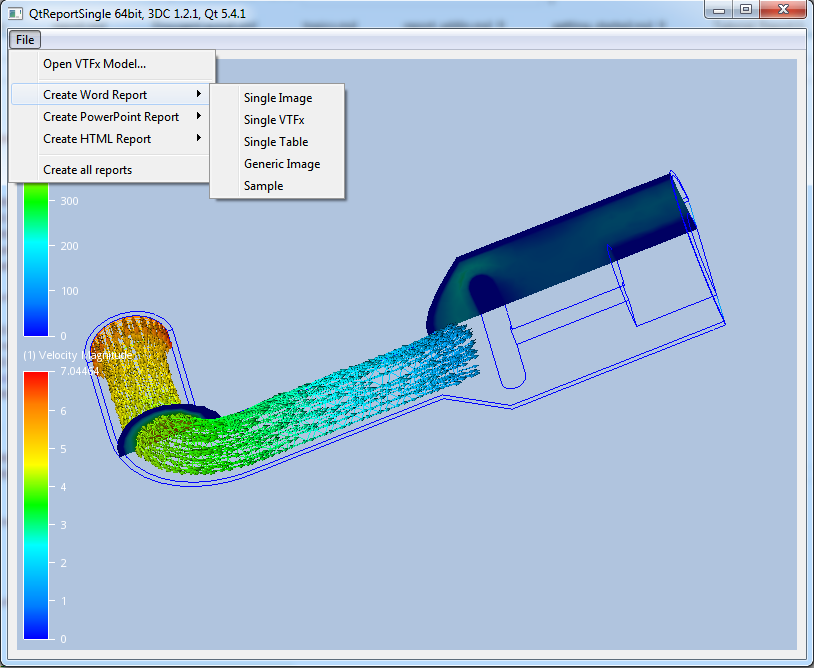
Task: Pick Single Image from the submenu
Action: click(x=278, y=98)
